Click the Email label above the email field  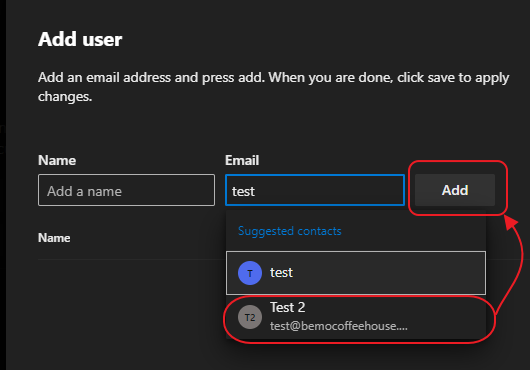[x=242, y=160]
